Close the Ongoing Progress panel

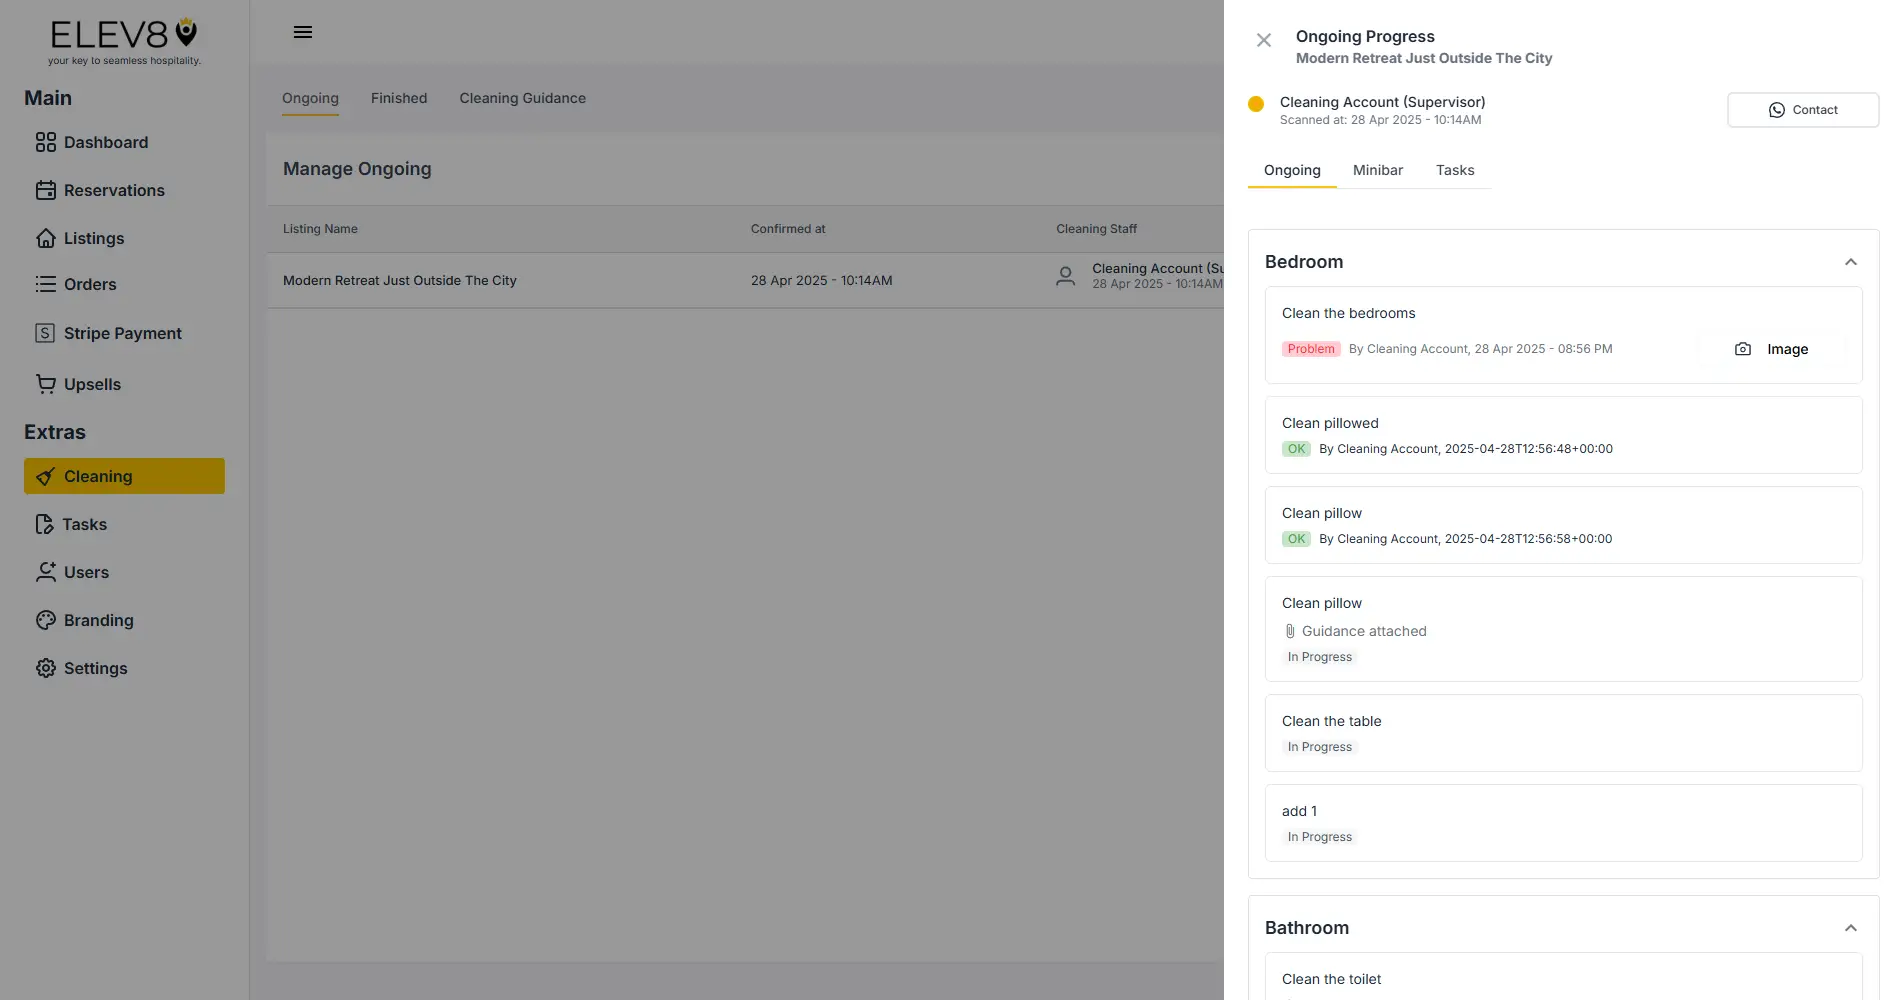tap(1264, 39)
